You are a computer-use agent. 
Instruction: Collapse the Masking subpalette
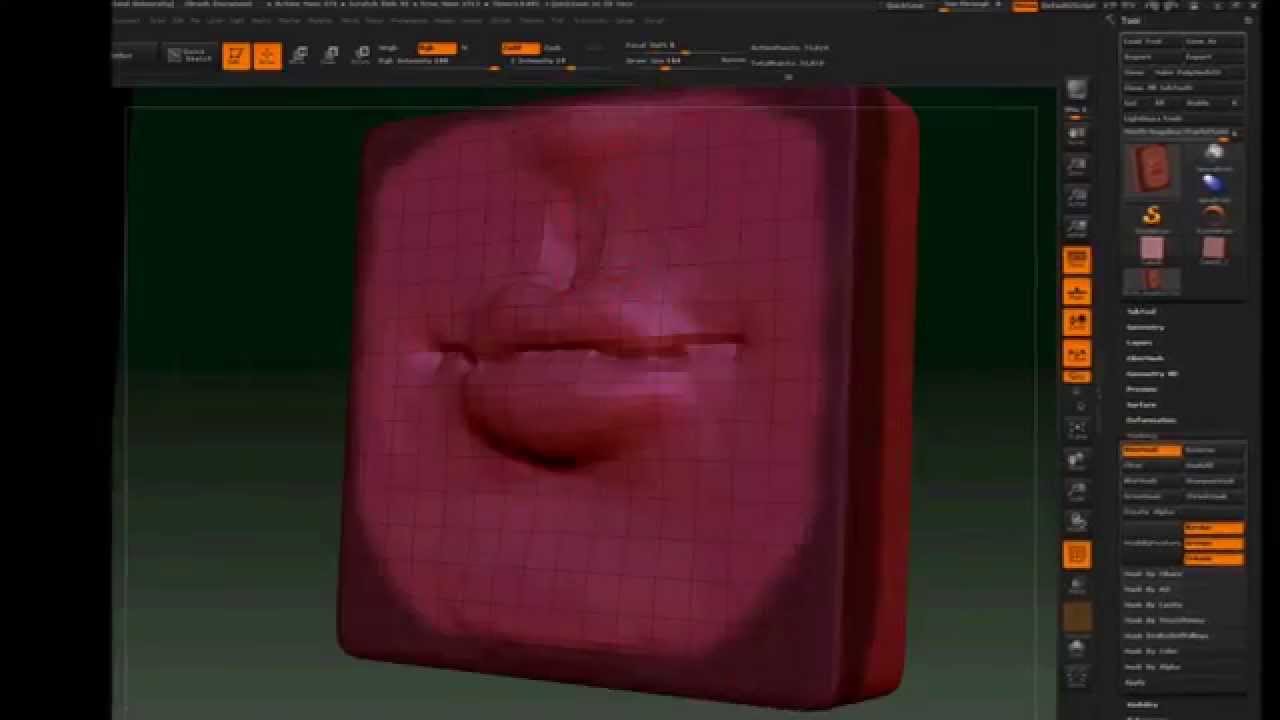1141,435
